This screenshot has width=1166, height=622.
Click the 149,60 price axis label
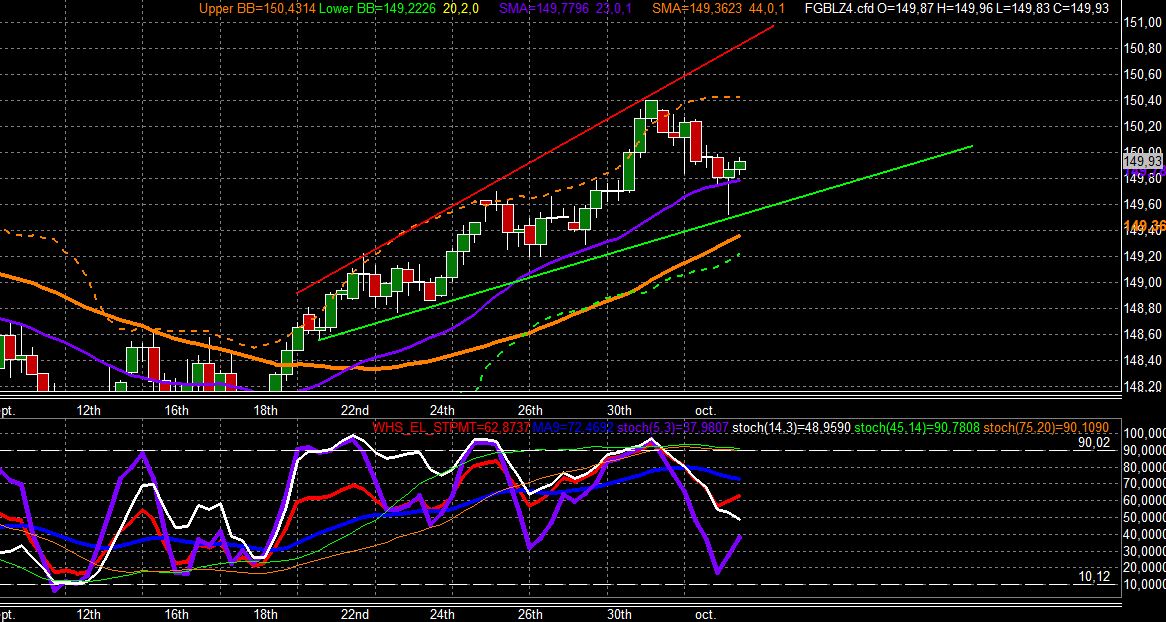[x=1144, y=205]
